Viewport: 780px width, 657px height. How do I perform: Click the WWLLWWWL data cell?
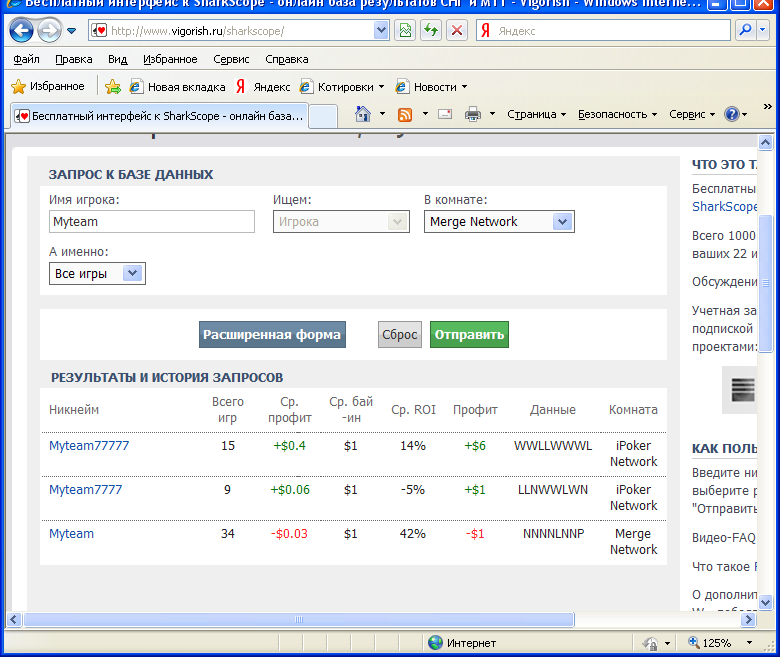click(553, 446)
